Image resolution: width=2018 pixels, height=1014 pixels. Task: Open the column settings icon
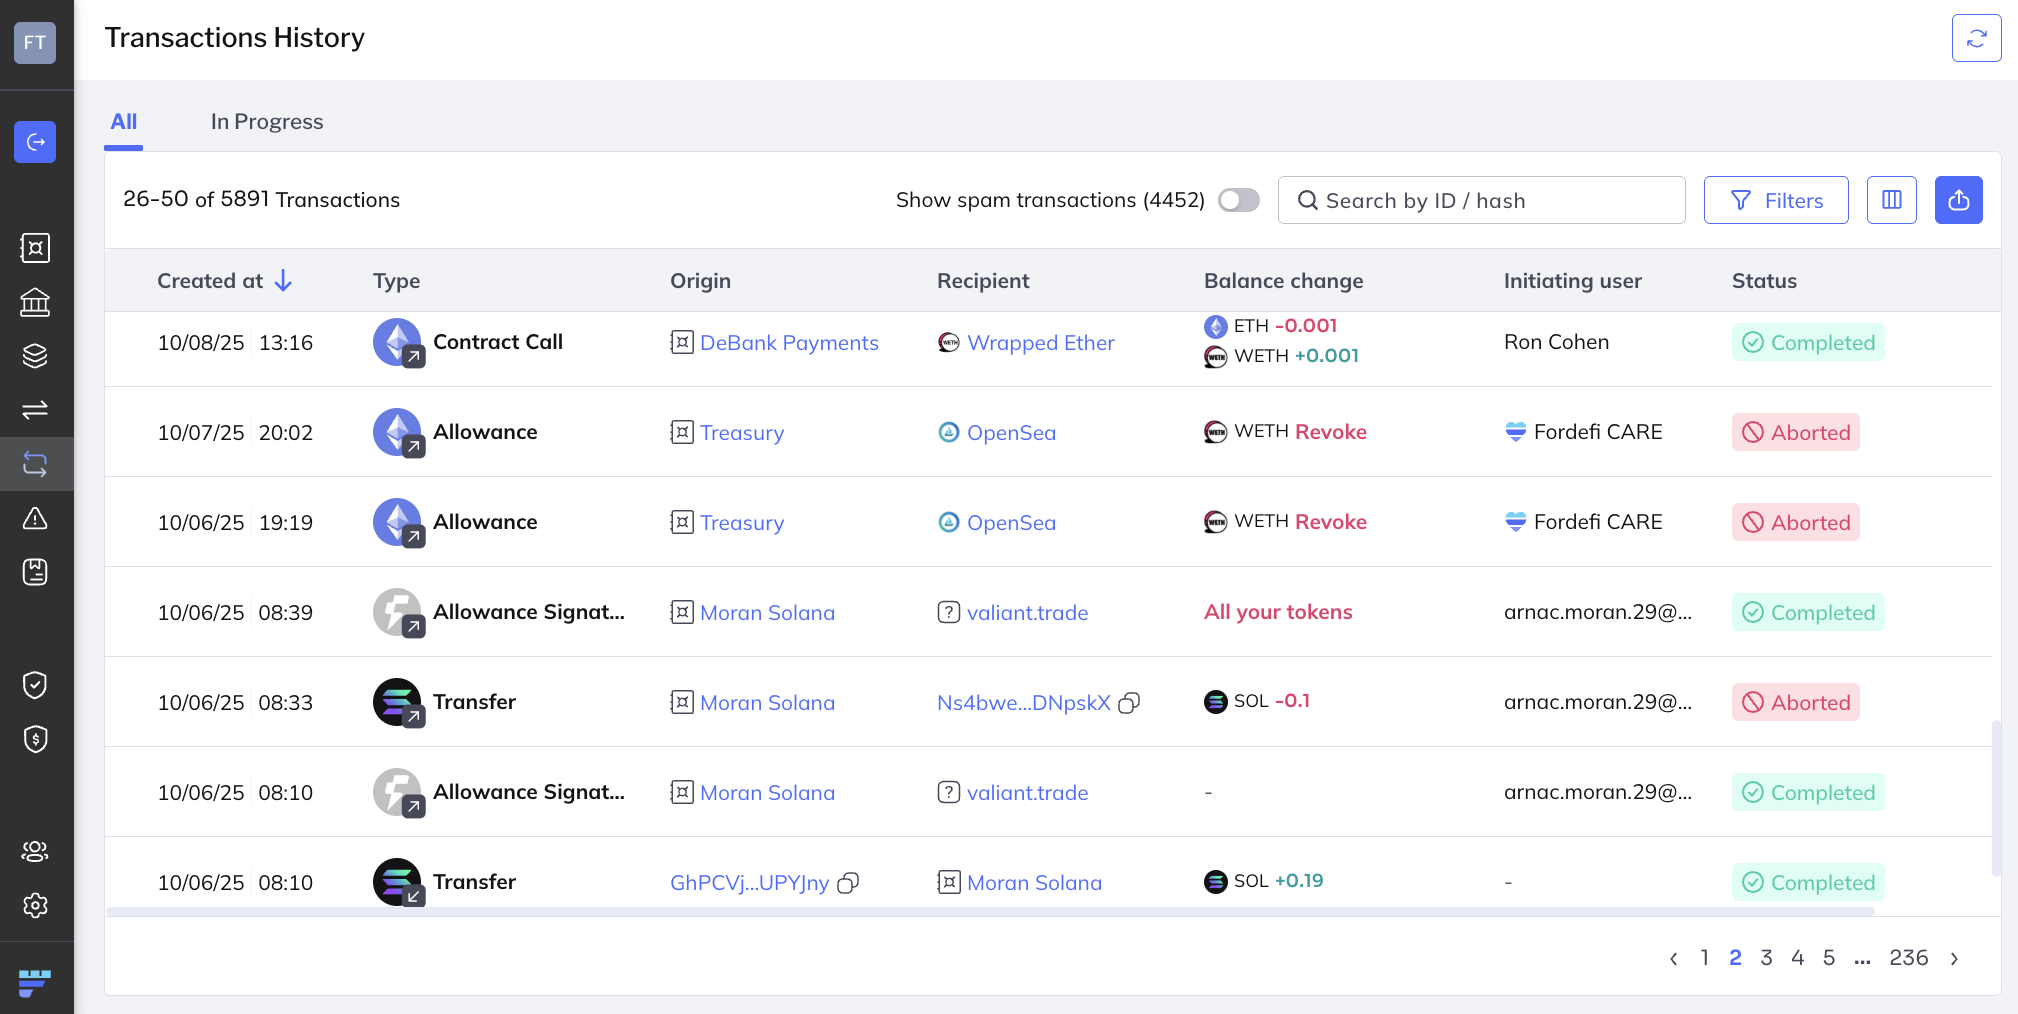1891,200
